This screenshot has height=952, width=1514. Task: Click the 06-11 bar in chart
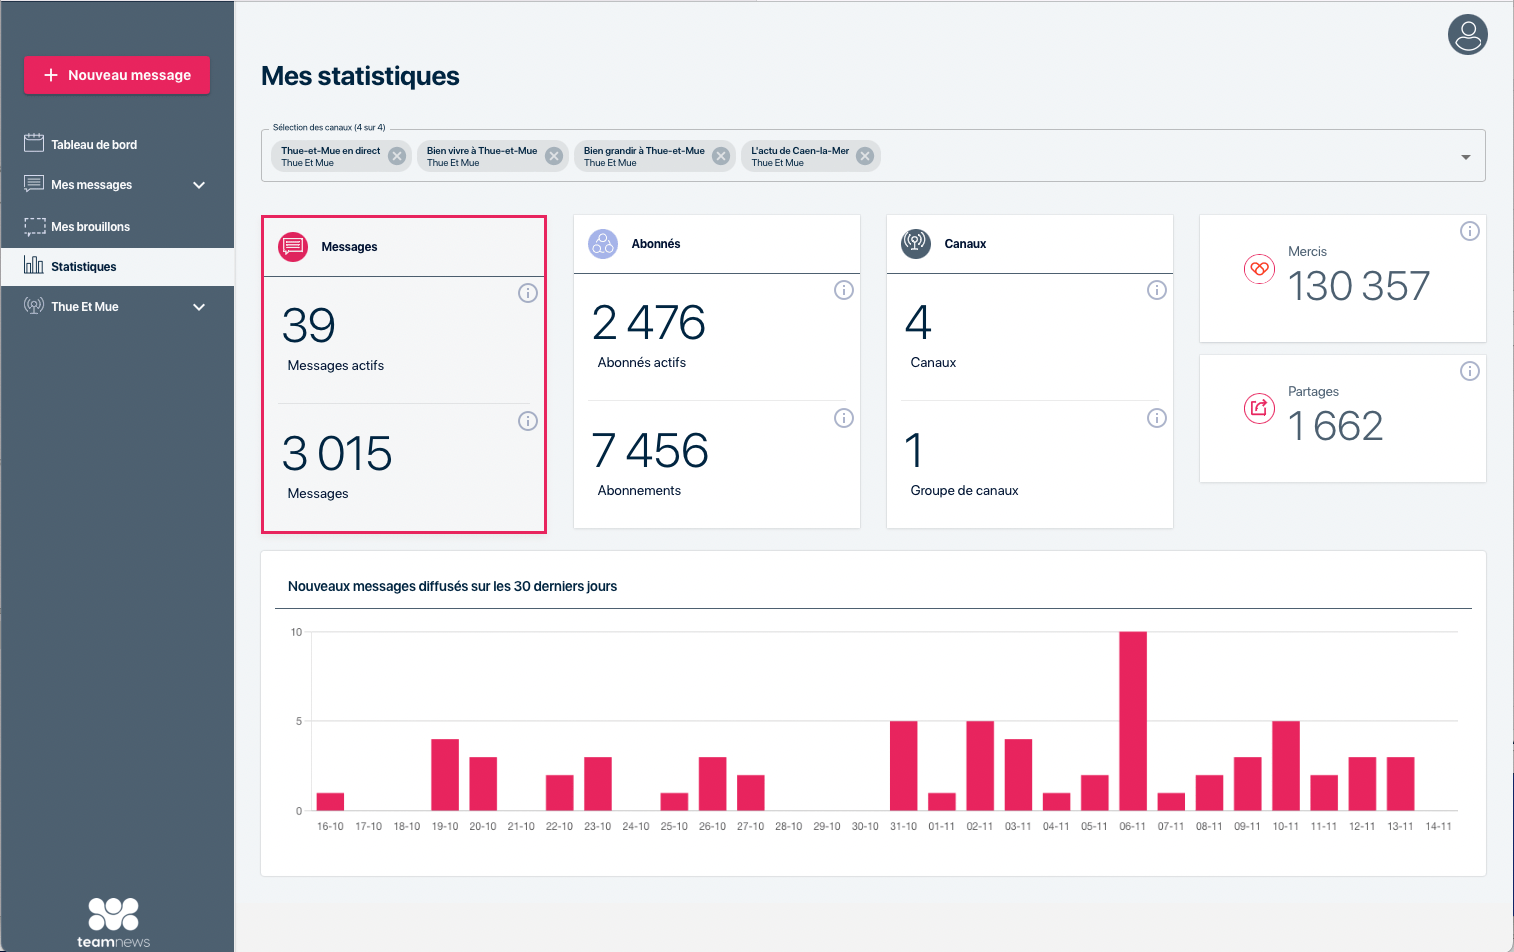point(1133,720)
